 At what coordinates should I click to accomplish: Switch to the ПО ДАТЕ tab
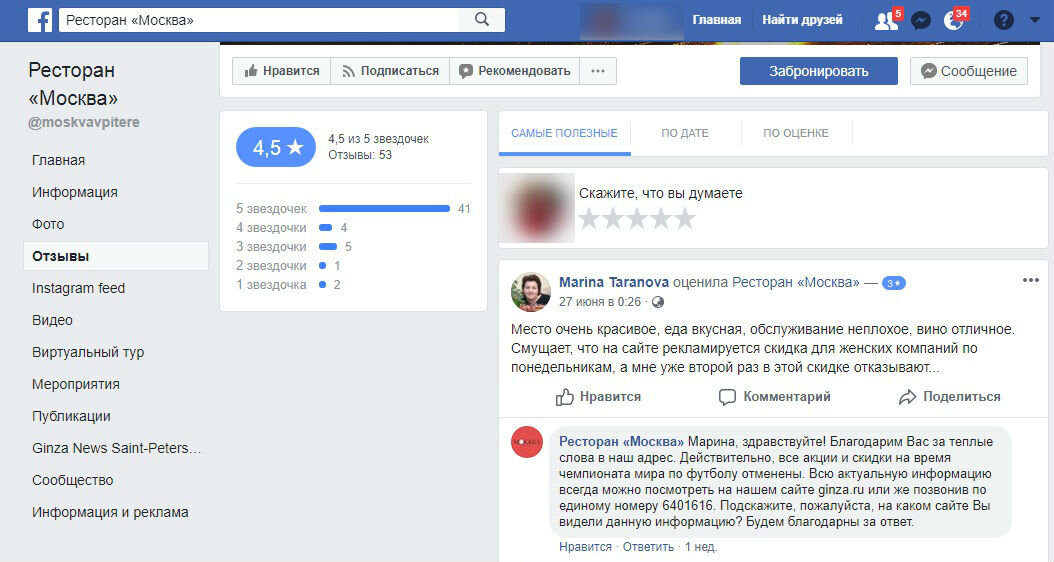(685, 133)
